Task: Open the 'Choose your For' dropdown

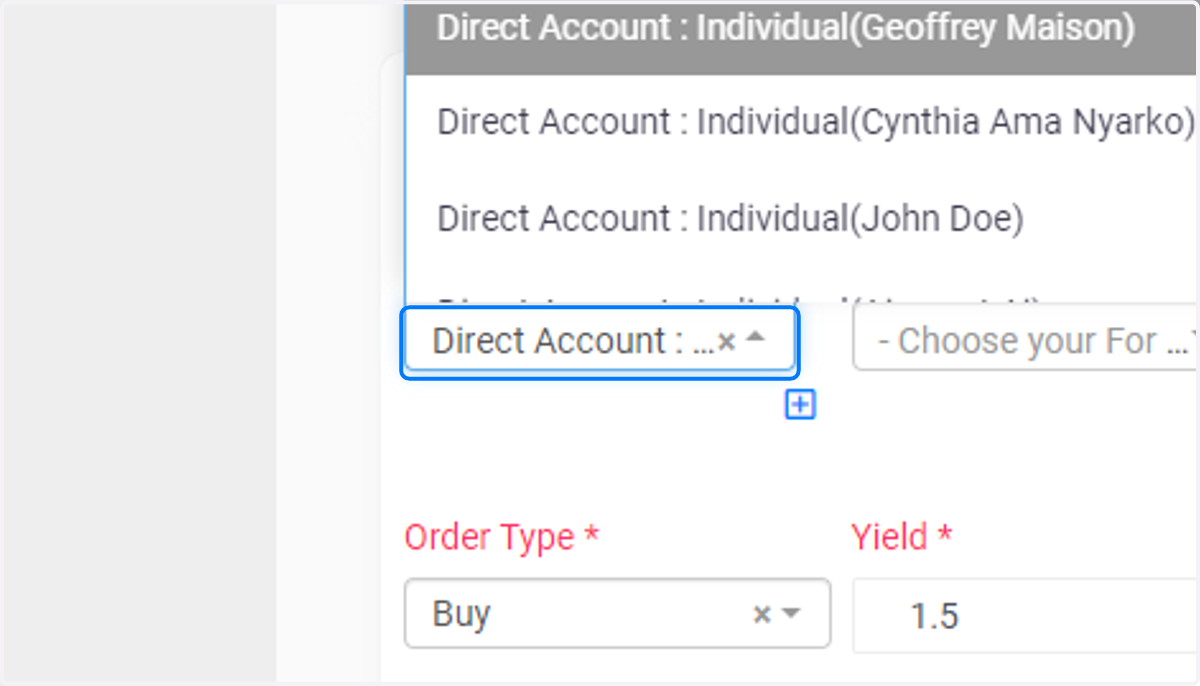Action: (1026, 342)
